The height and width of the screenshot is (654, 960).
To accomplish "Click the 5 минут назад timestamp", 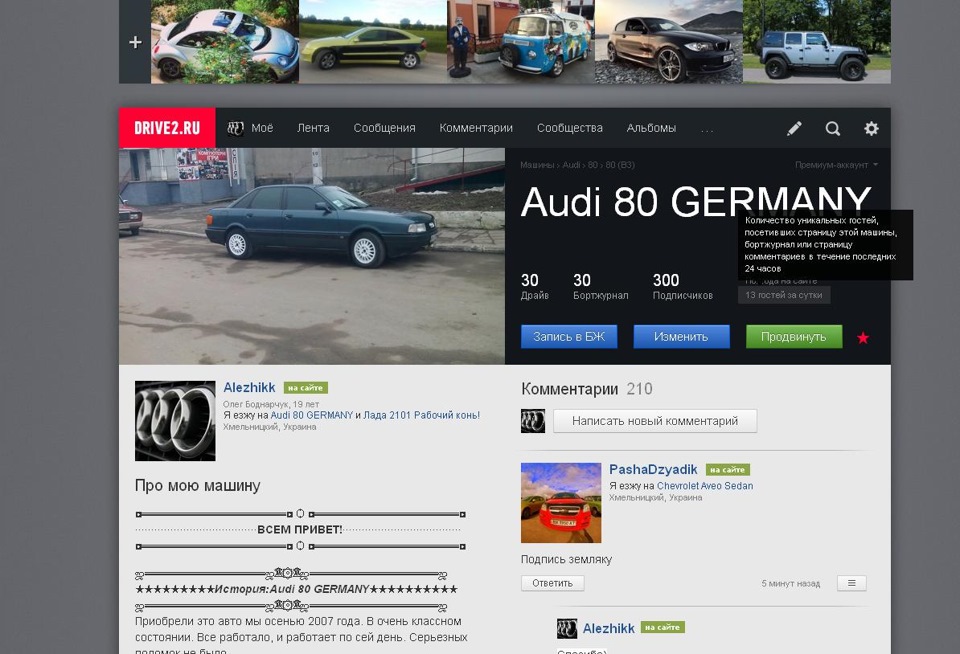I will 790,584.
